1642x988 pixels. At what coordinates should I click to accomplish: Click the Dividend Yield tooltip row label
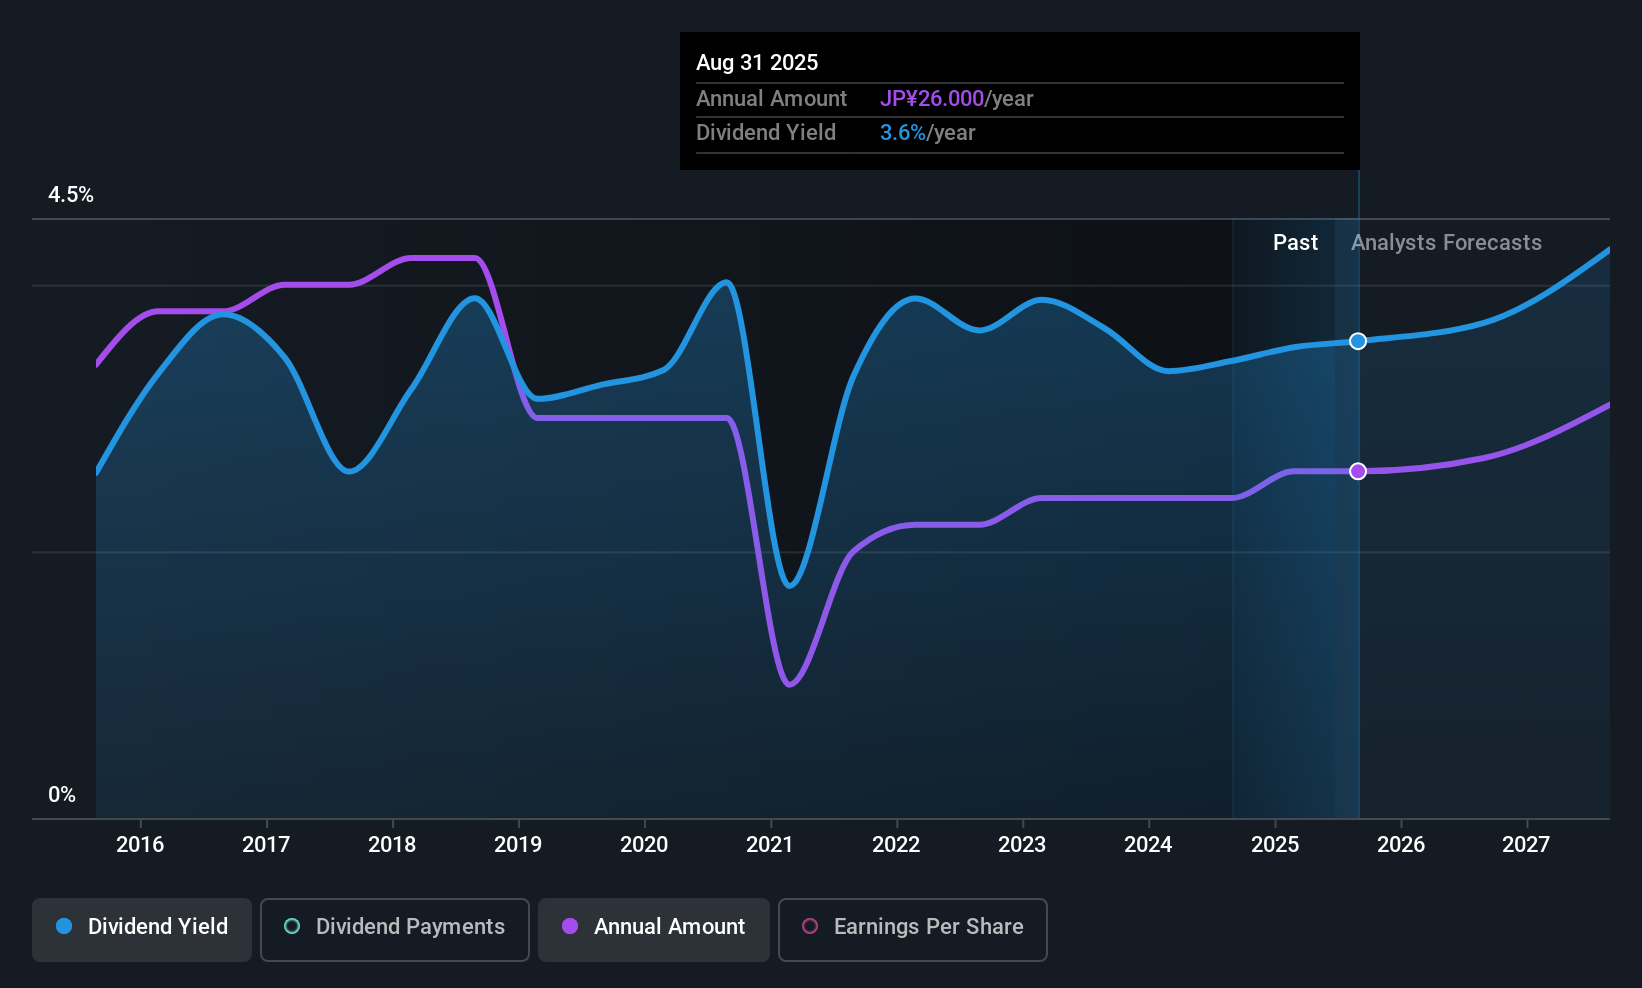pyautogui.click(x=766, y=133)
